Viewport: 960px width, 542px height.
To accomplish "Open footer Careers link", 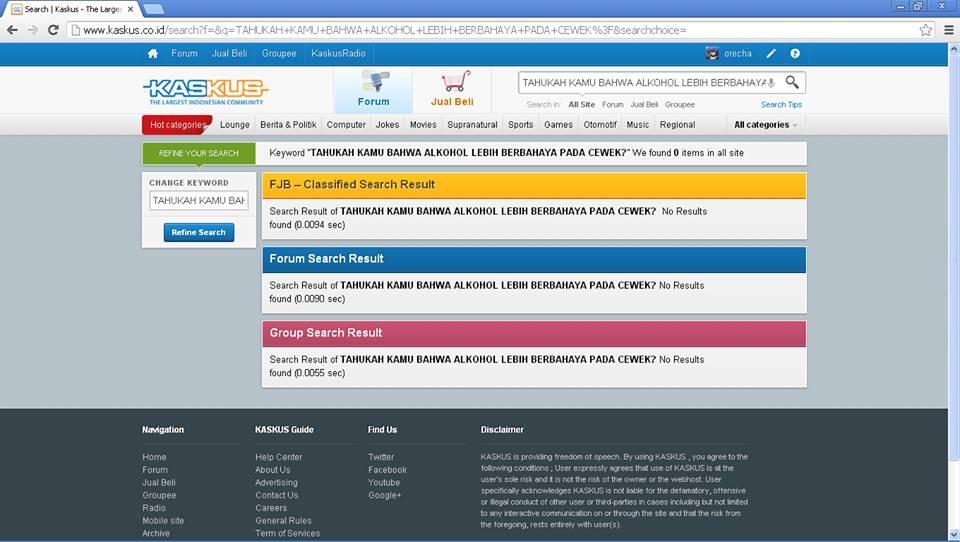I will click(x=271, y=508).
